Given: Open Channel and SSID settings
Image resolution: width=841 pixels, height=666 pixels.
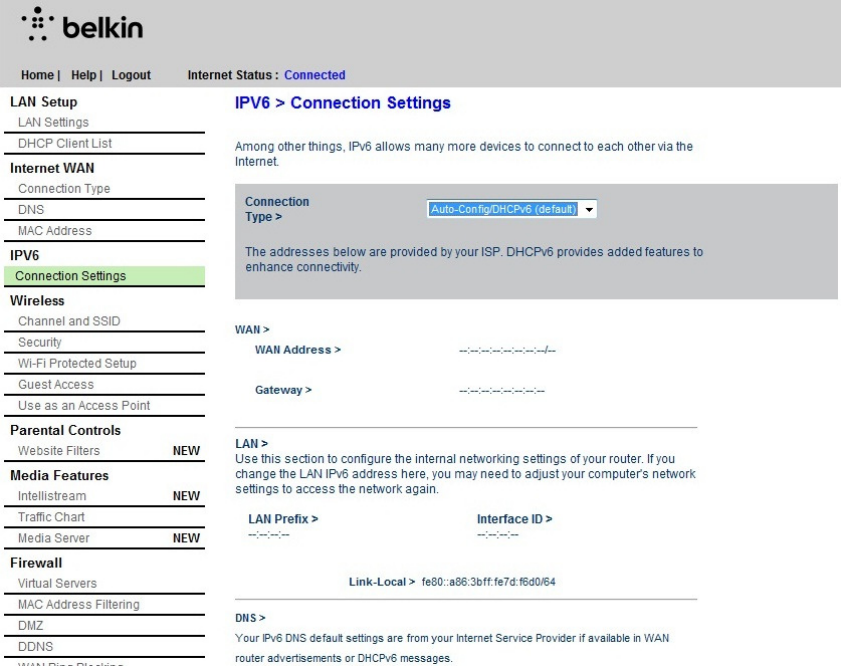Looking at the screenshot, I should click(69, 321).
